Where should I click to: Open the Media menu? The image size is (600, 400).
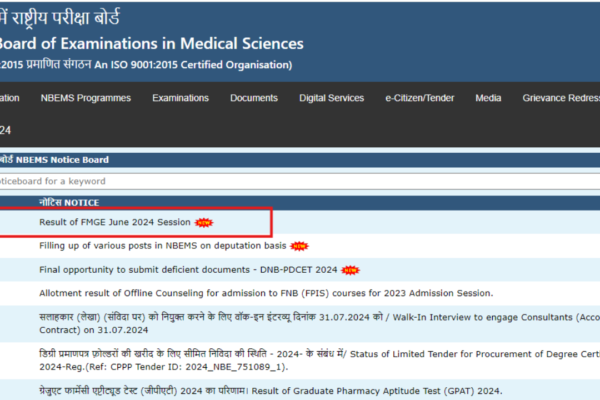click(488, 98)
